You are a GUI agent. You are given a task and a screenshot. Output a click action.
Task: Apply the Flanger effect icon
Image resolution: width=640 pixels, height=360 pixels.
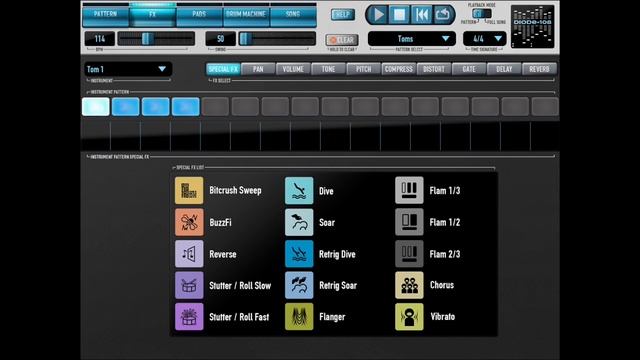point(299,317)
